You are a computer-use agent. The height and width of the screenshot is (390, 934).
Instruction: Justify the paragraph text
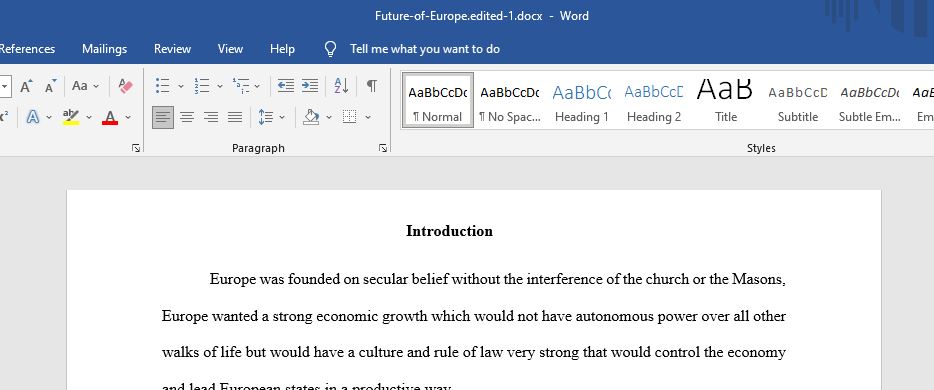[235, 117]
